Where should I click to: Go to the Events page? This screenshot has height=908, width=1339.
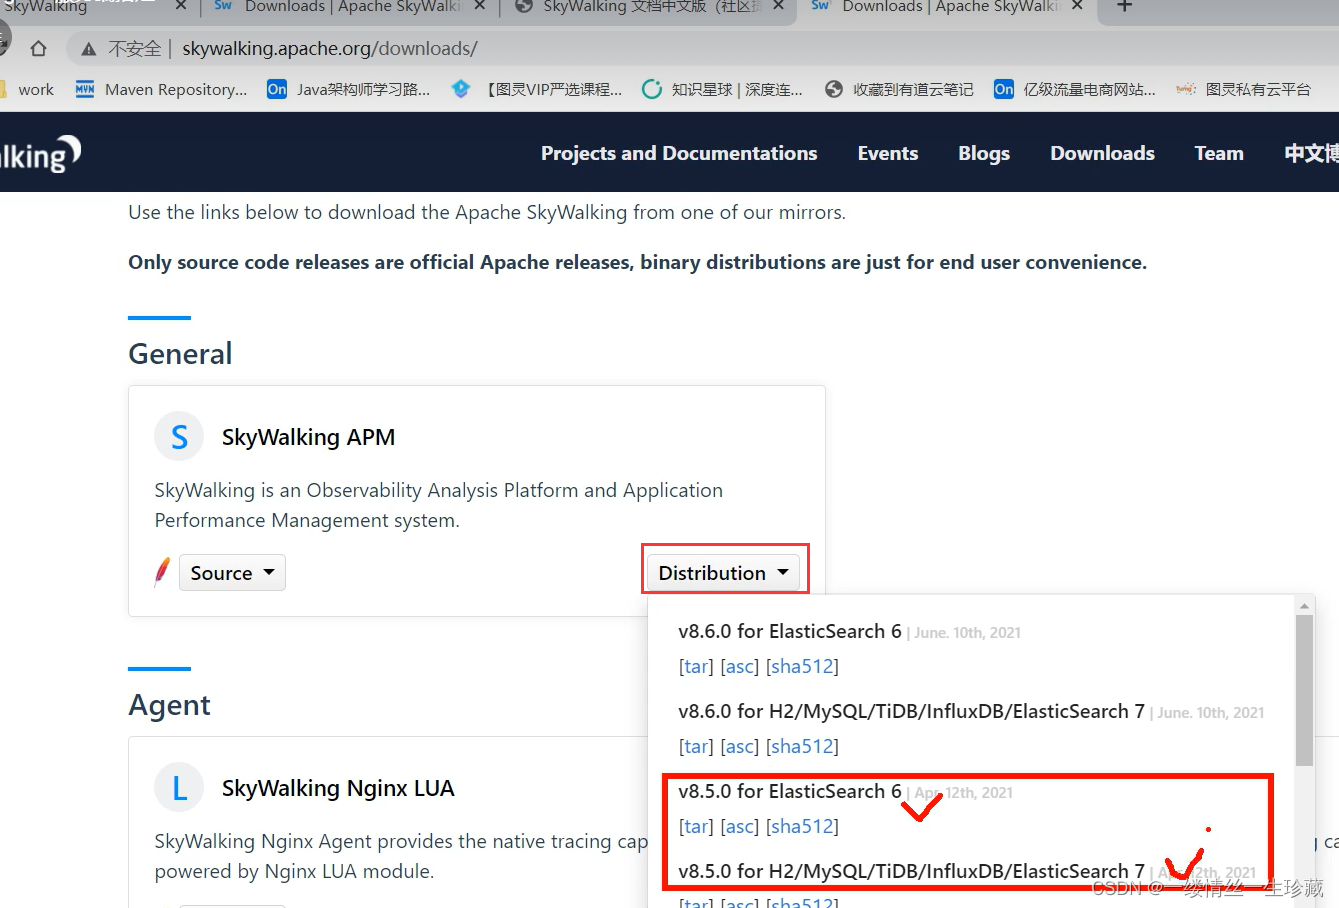(888, 153)
